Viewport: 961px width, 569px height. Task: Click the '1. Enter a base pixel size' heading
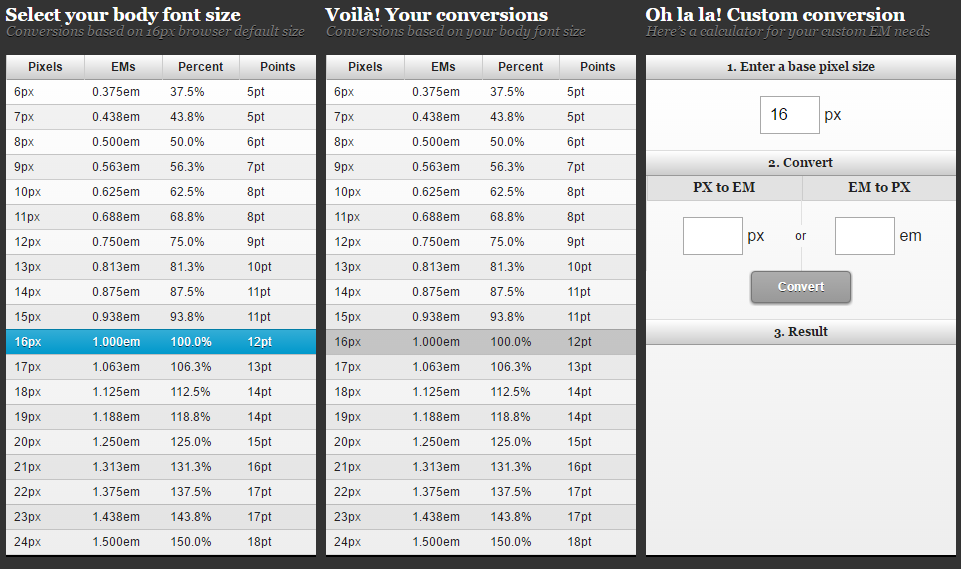tap(800, 67)
